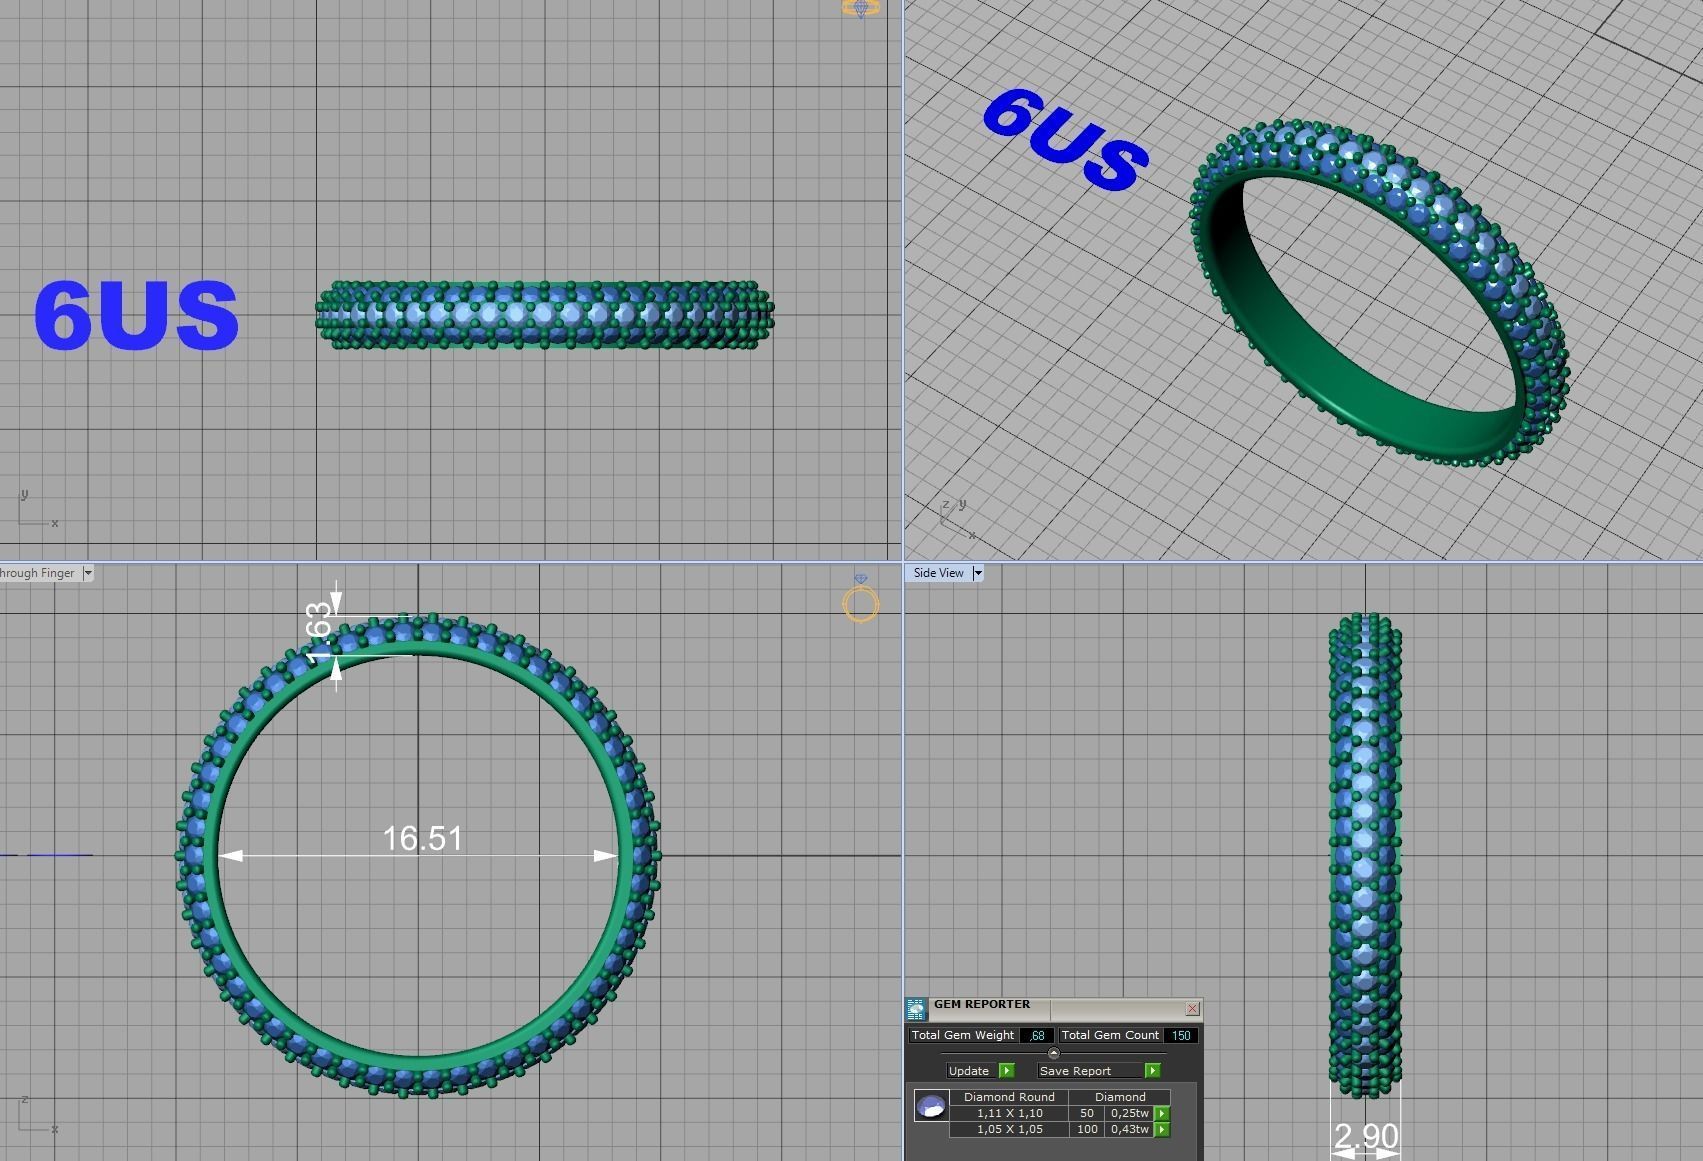Click the gem count cell 100

coord(1087,1129)
